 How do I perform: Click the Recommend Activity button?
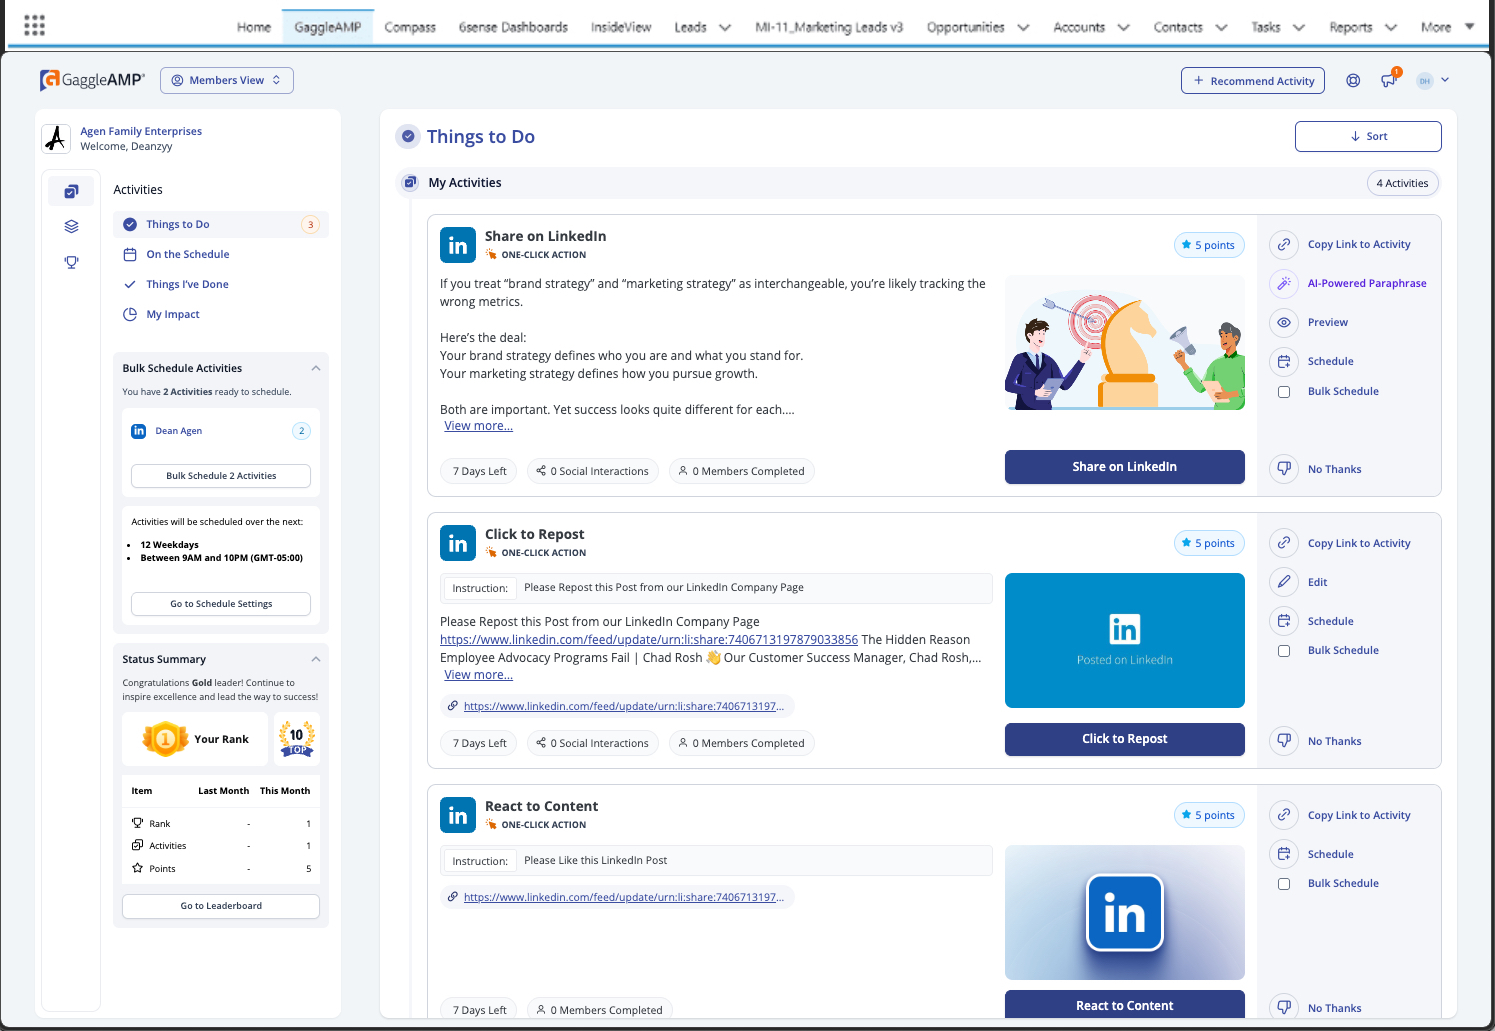tap(1253, 81)
